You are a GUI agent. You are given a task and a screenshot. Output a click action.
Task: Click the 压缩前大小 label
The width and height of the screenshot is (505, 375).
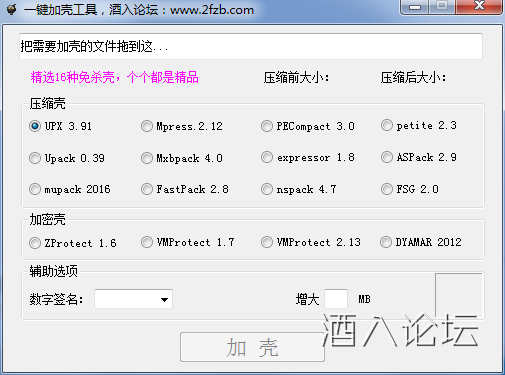296,78
